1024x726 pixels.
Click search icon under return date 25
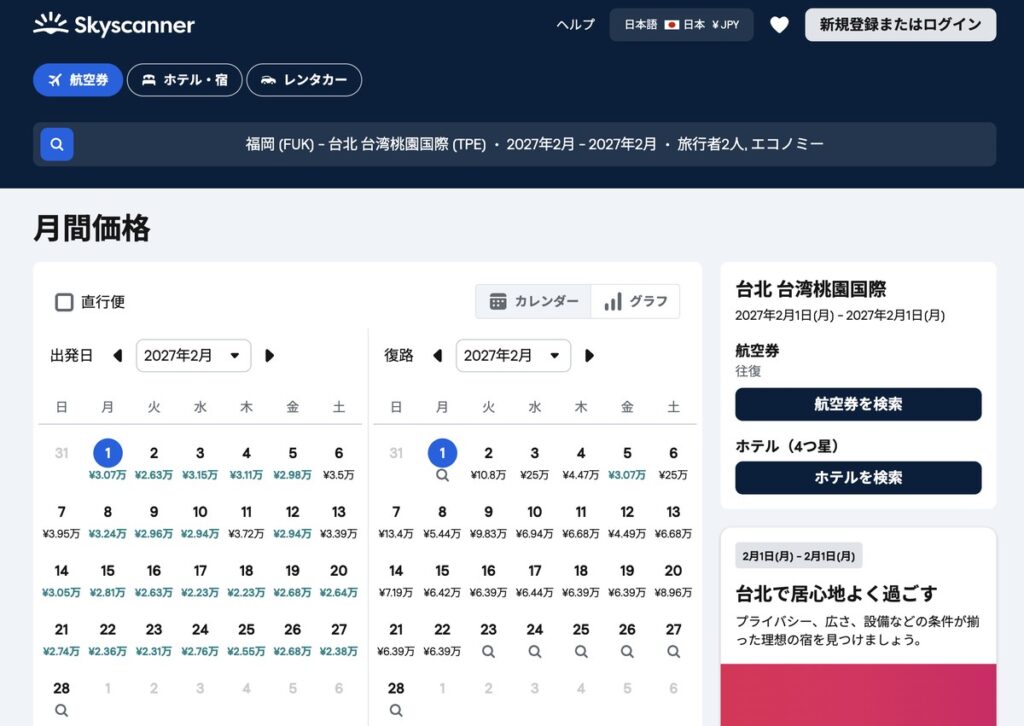tap(581, 652)
